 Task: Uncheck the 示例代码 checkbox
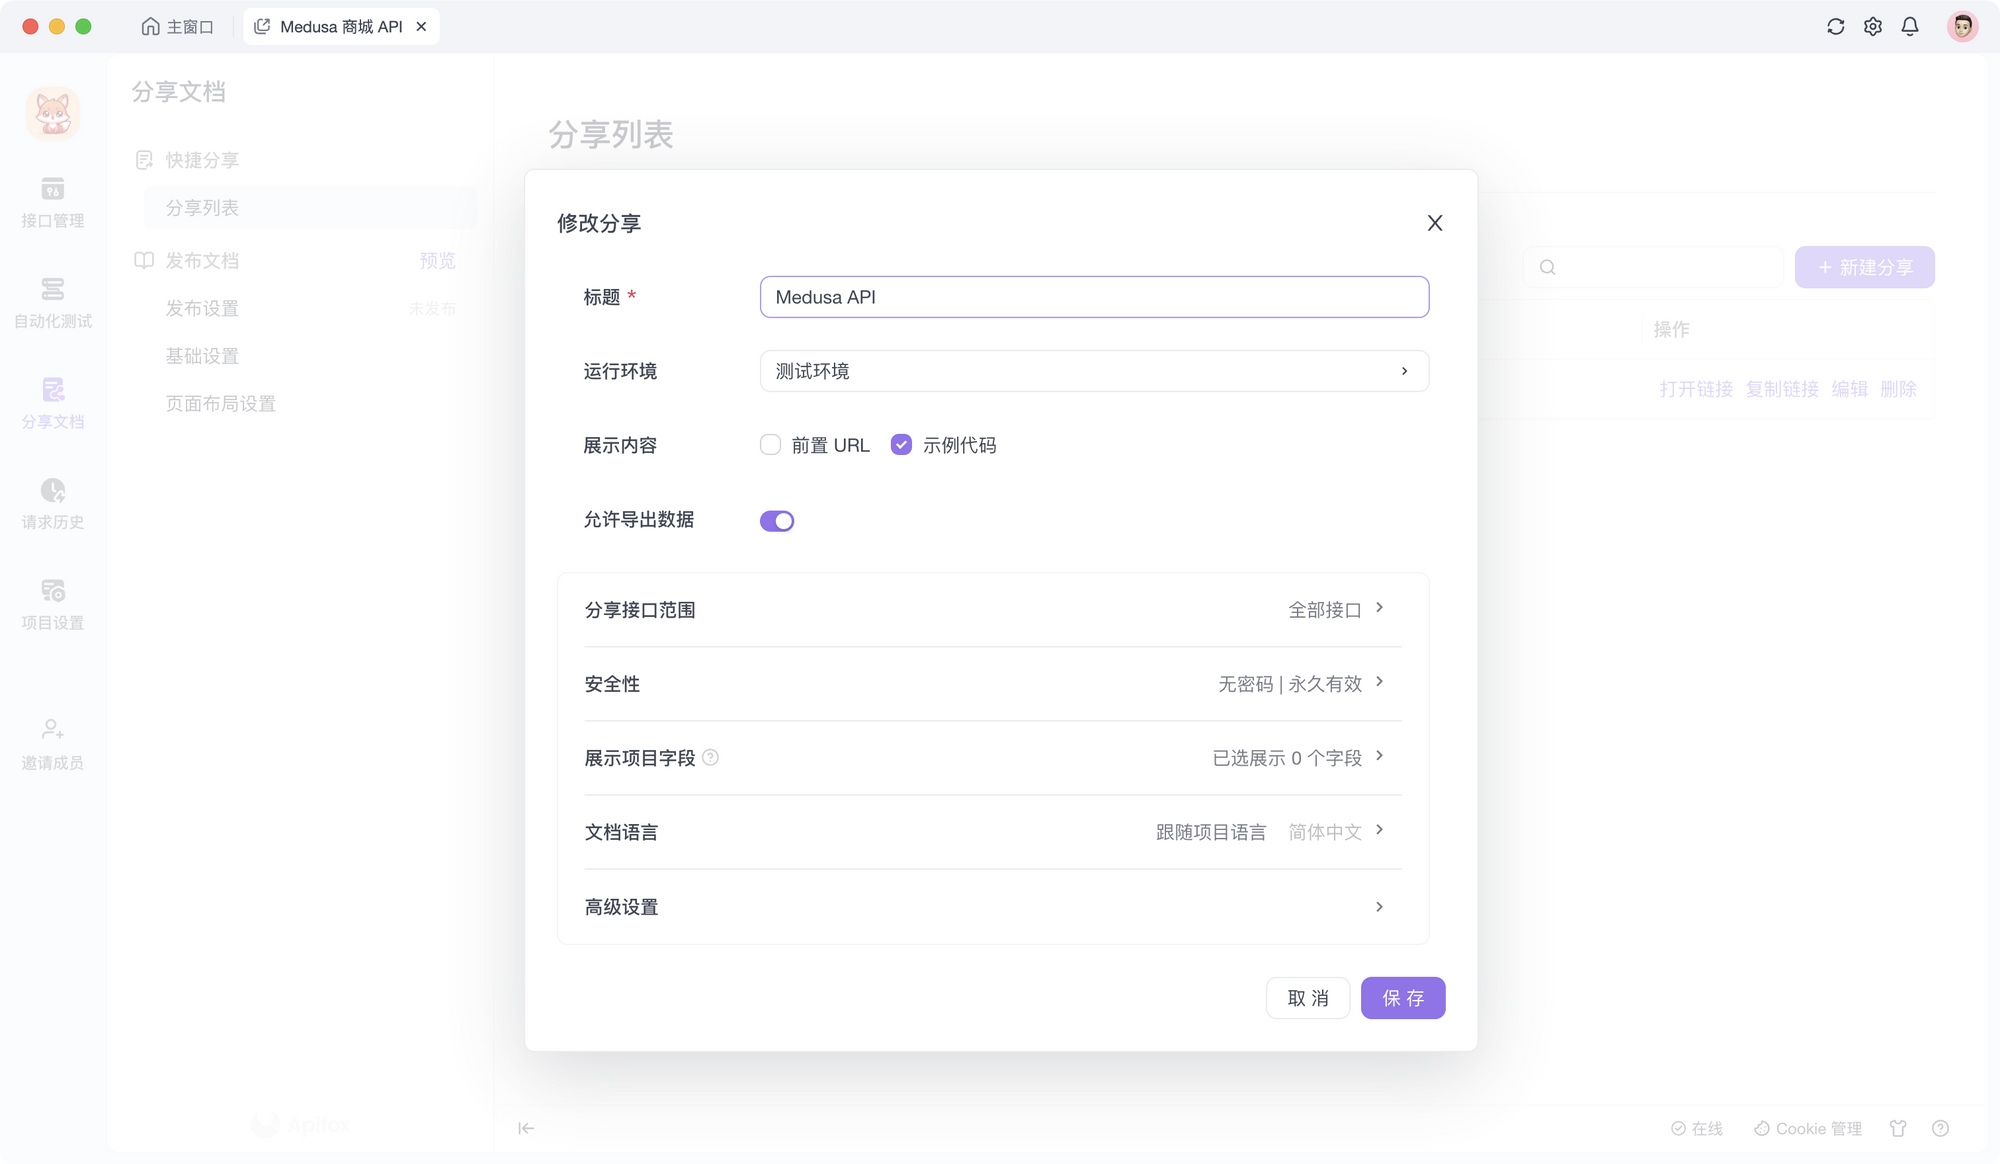tap(901, 445)
